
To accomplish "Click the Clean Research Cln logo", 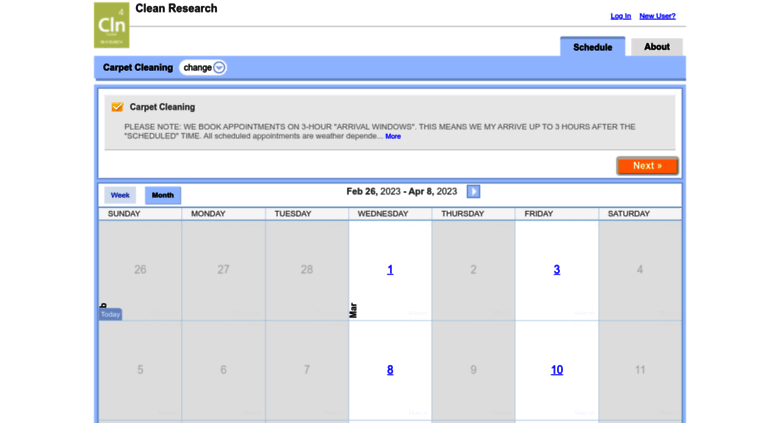I will (x=111, y=25).
